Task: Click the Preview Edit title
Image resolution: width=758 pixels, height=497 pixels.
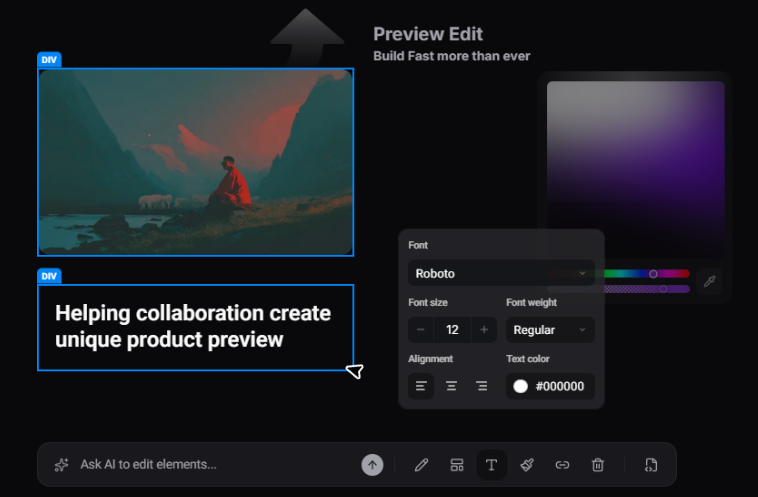Action: click(428, 34)
